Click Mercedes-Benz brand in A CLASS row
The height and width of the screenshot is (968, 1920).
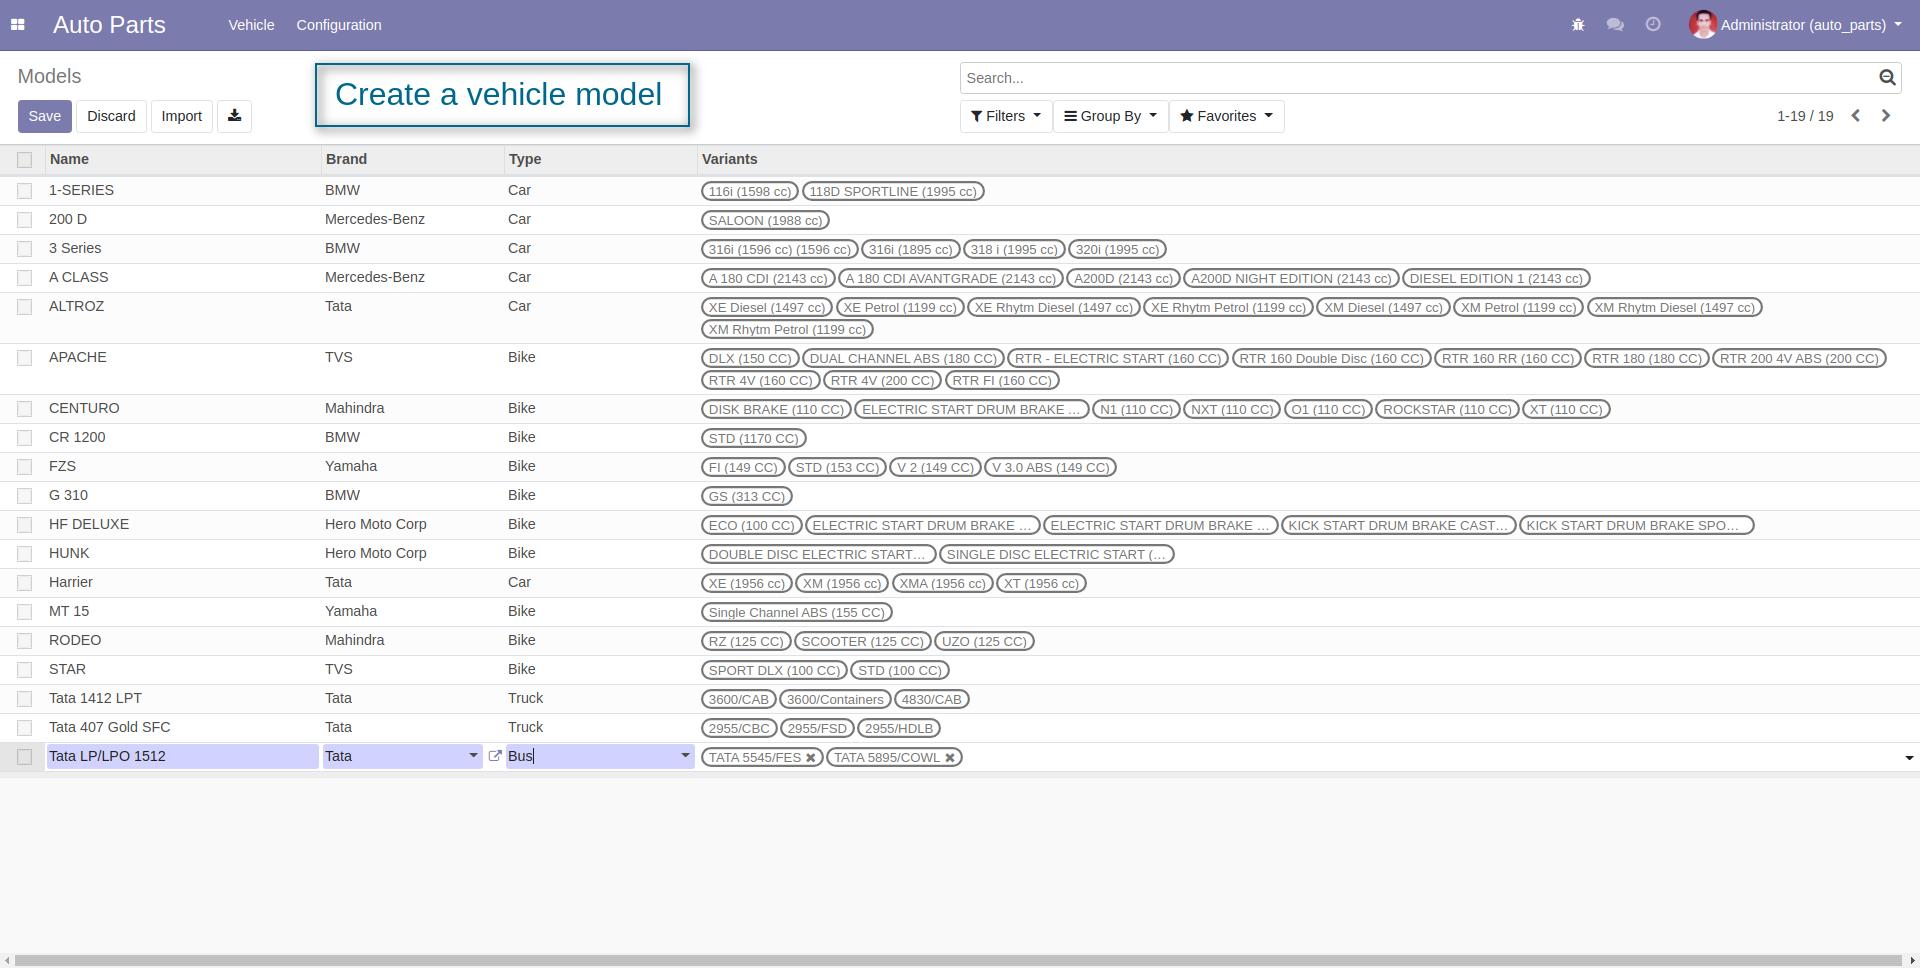coord(374,277)
